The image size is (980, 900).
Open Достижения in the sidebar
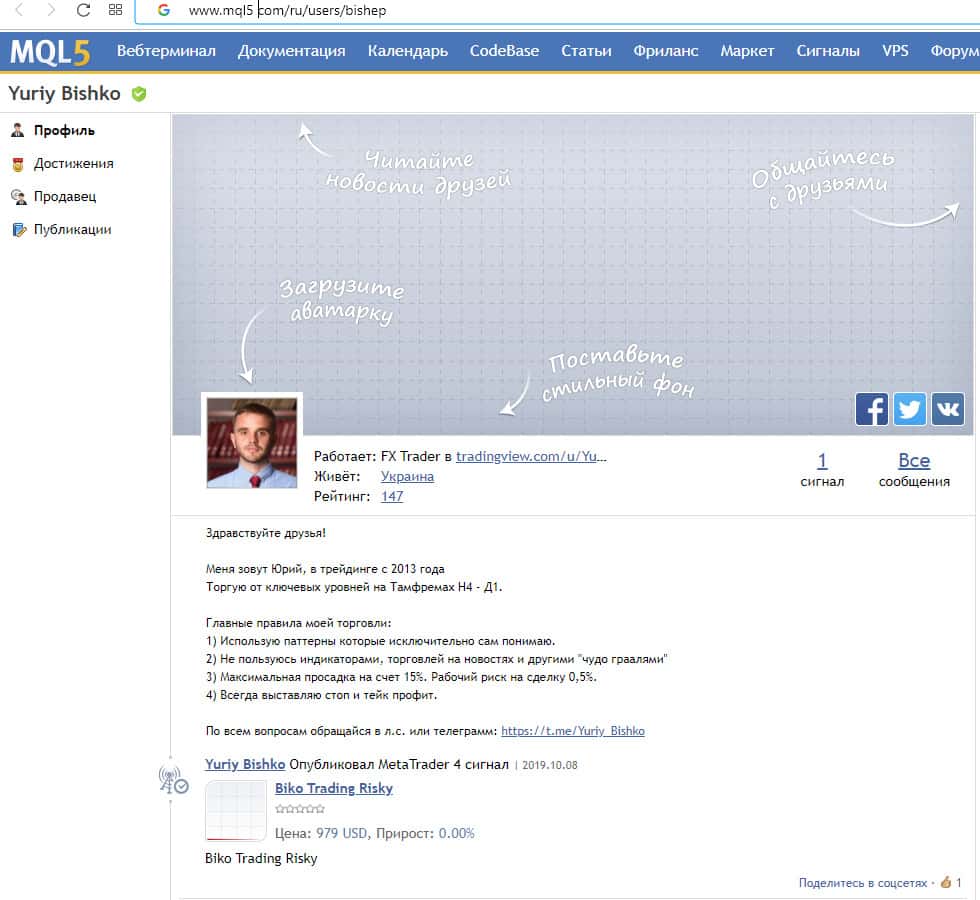click(x=74, y=163)
